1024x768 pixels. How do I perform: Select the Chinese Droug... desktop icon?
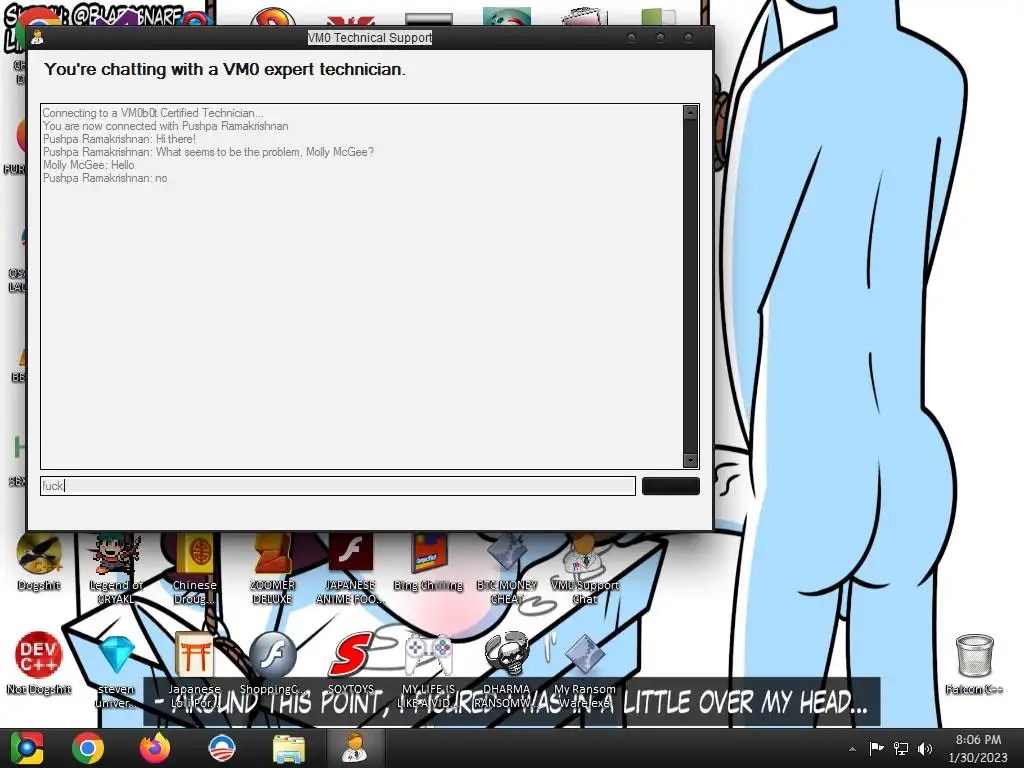coord(194,569)
